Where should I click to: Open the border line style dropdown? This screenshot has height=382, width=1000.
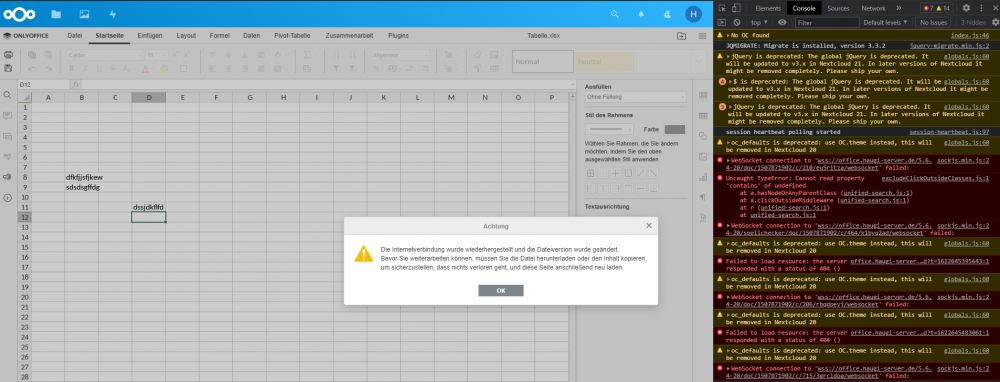click(x=608, y=129)
